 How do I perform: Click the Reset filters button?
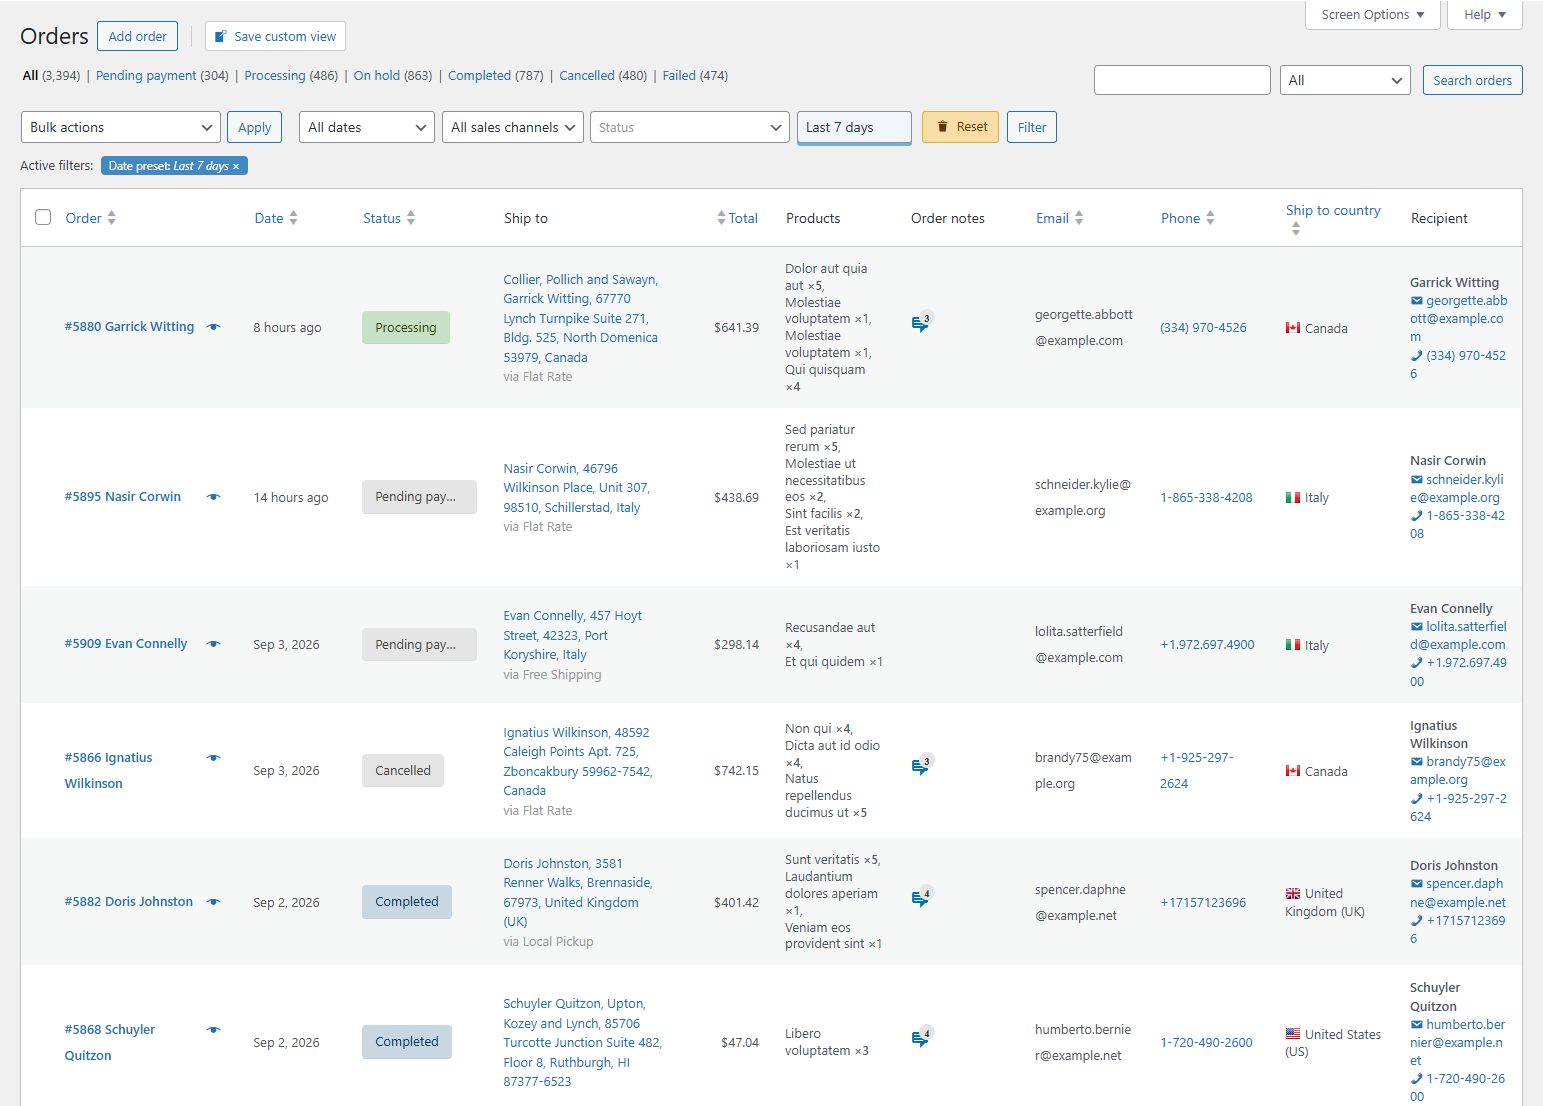pyautogui.click(x=960, y=127)
